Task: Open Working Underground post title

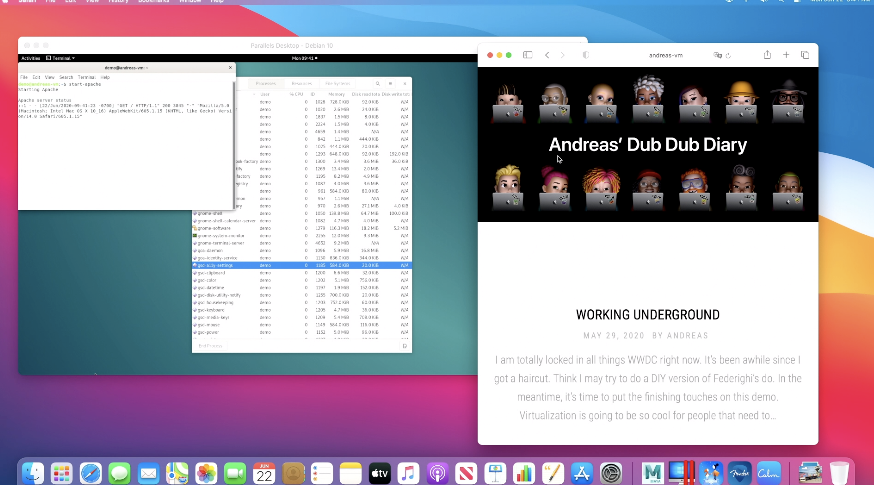Action: click(x=648, y=315)
